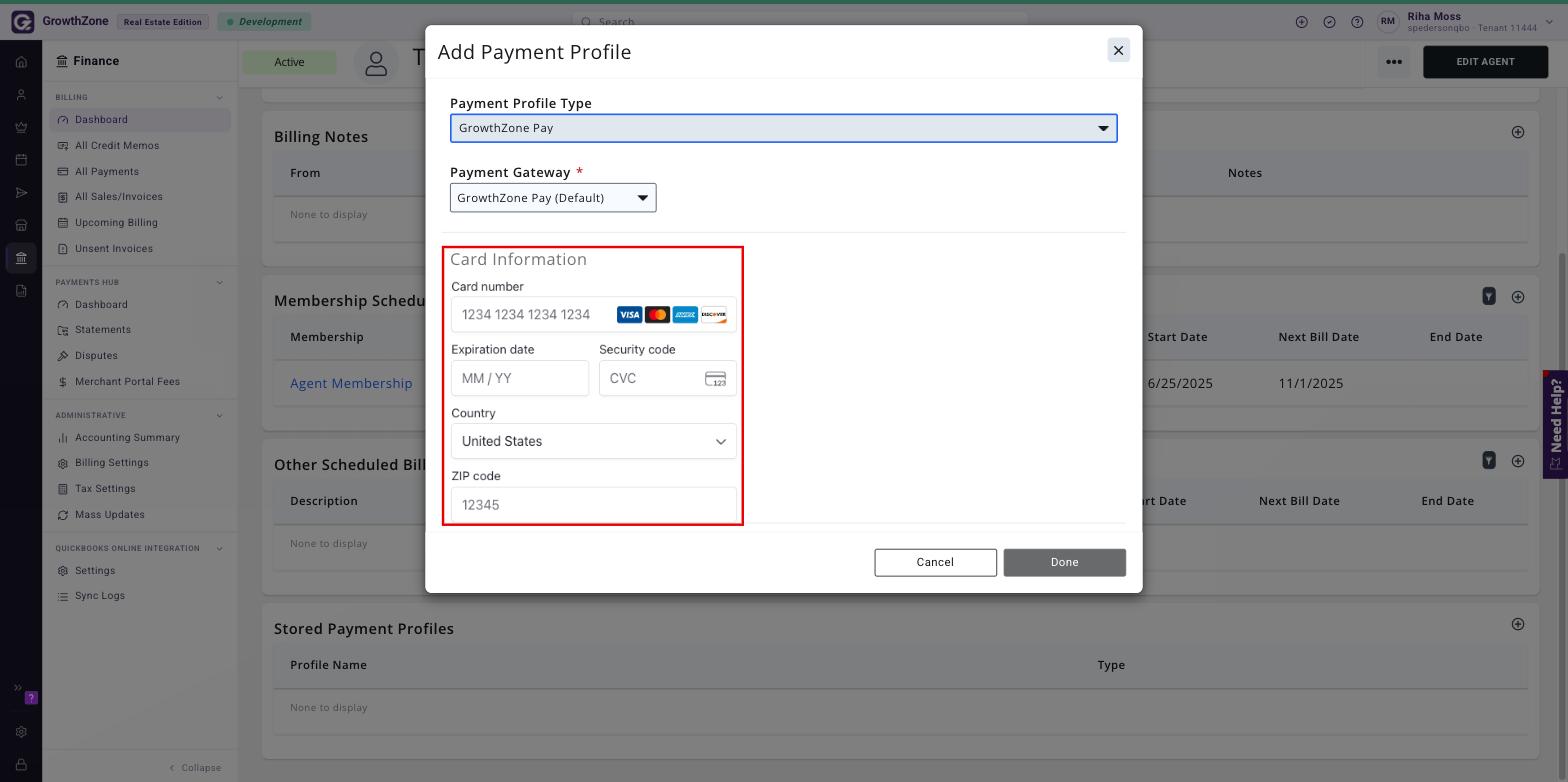Add a membership schedule with plus icon
The height and width of the screenshot is (782, 1568).
click(1518, 296)
